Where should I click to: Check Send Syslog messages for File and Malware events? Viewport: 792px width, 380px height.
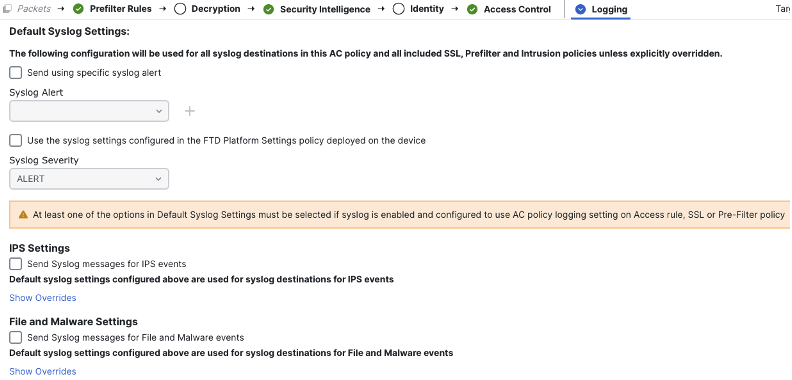coord(16,338)
